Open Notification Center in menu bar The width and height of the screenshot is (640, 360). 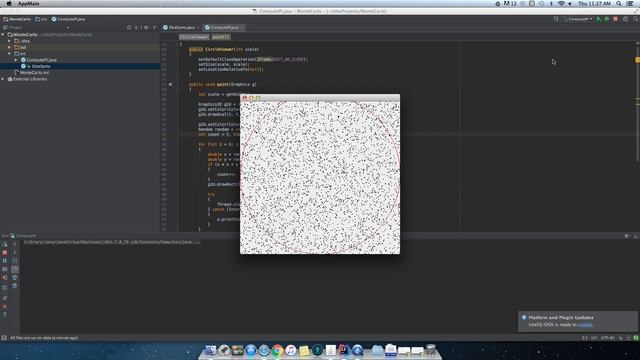point(631,4)
